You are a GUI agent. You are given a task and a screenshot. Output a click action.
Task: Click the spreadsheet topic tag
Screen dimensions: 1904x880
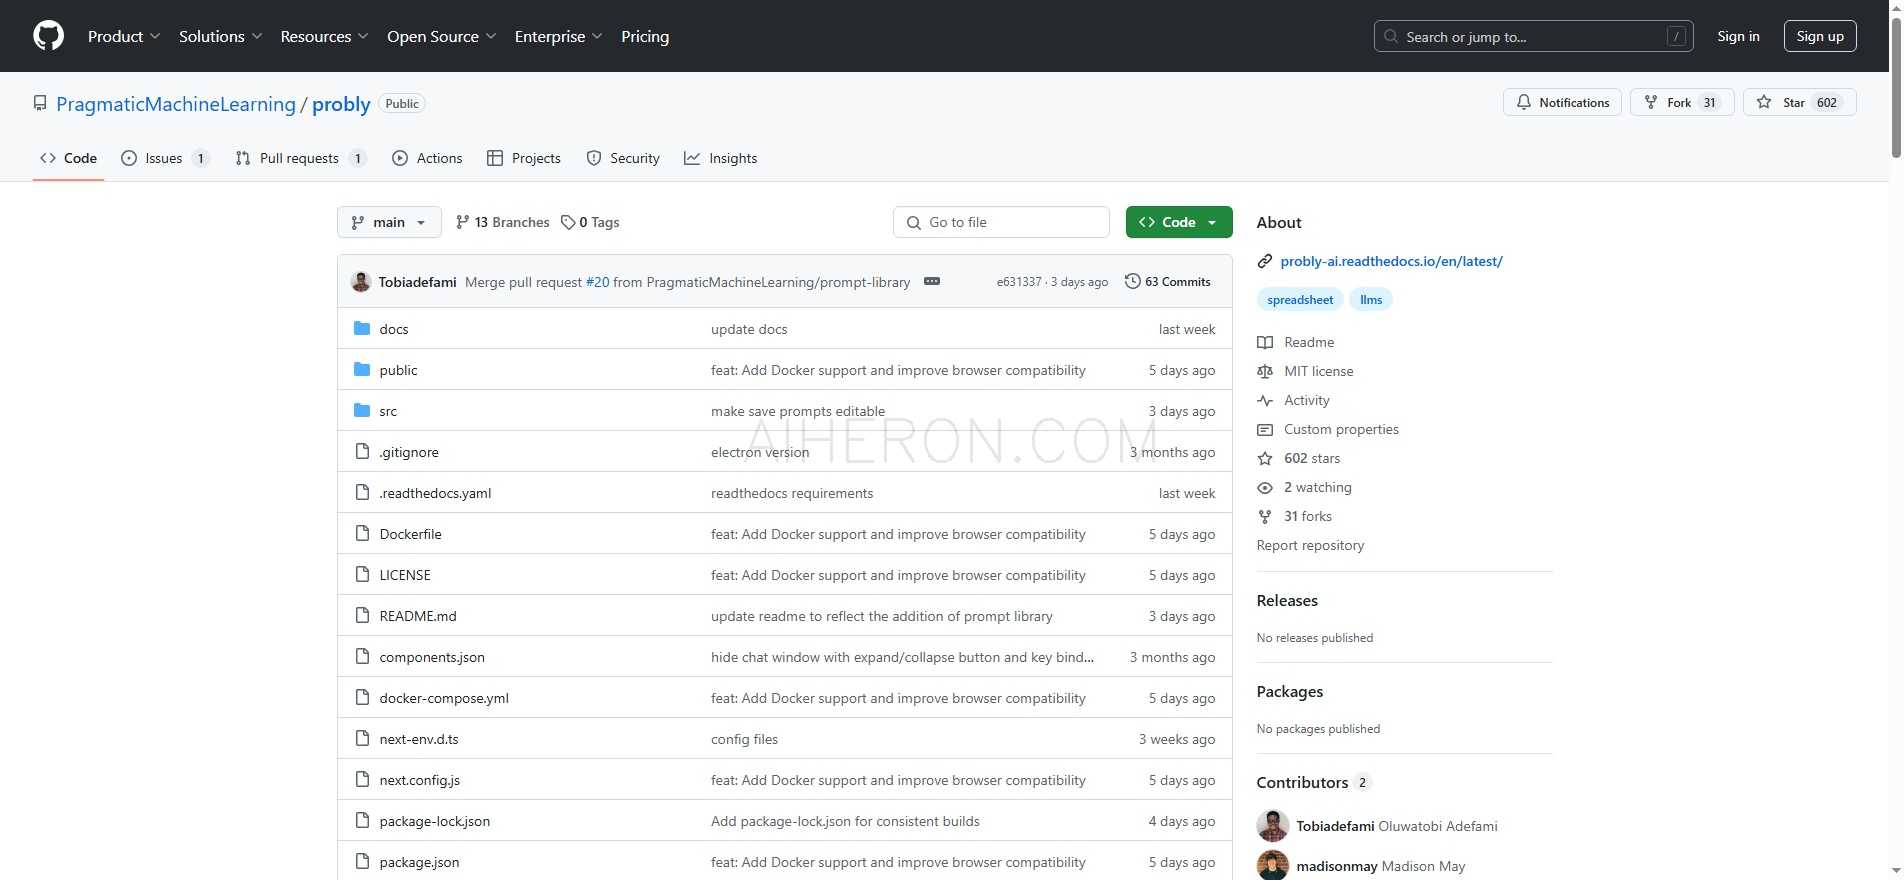pos(1300,300)
